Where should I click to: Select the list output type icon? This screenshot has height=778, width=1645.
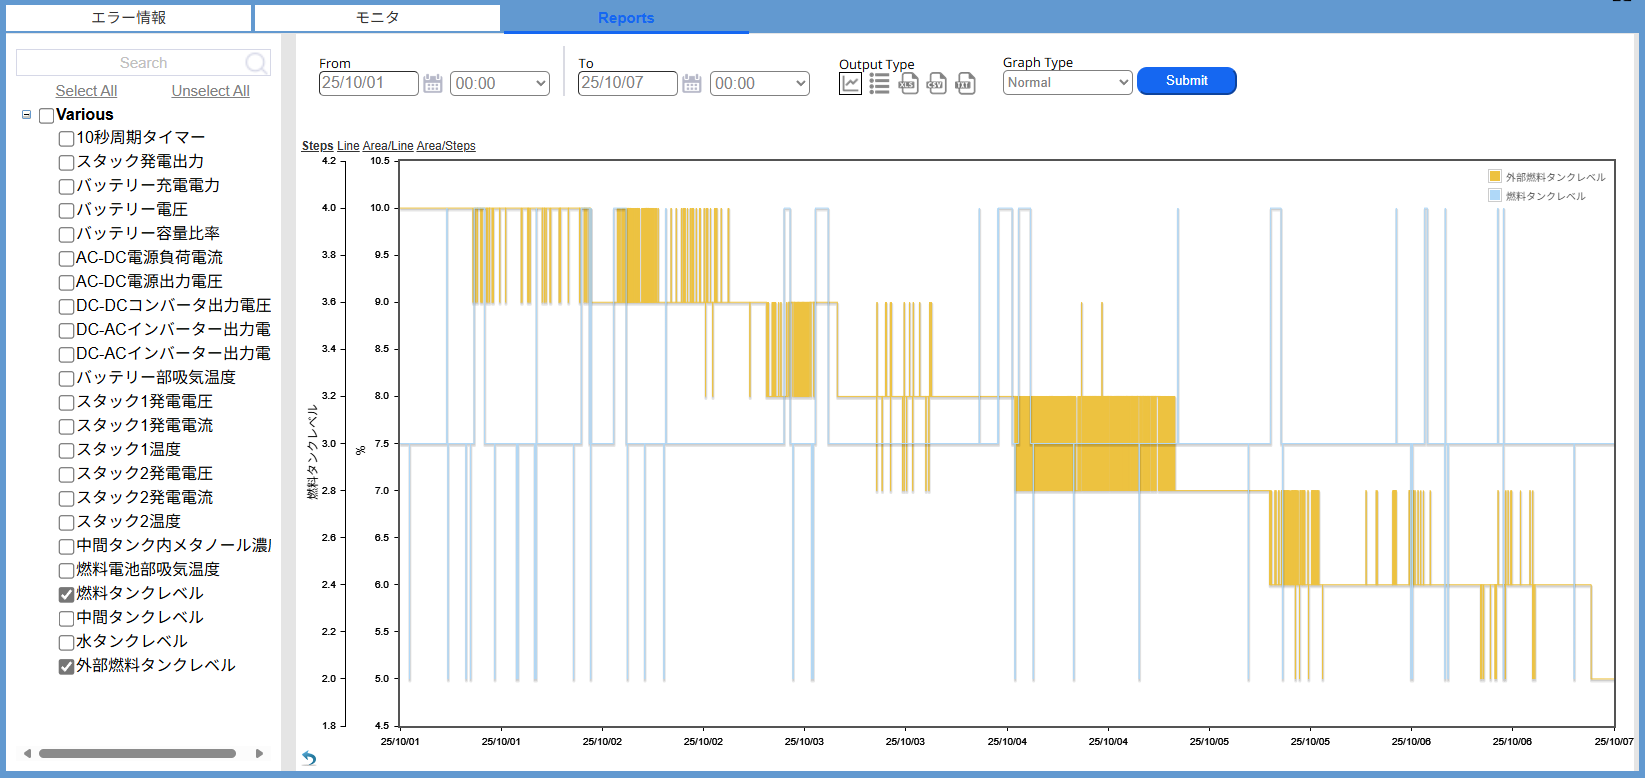(879, 84)
